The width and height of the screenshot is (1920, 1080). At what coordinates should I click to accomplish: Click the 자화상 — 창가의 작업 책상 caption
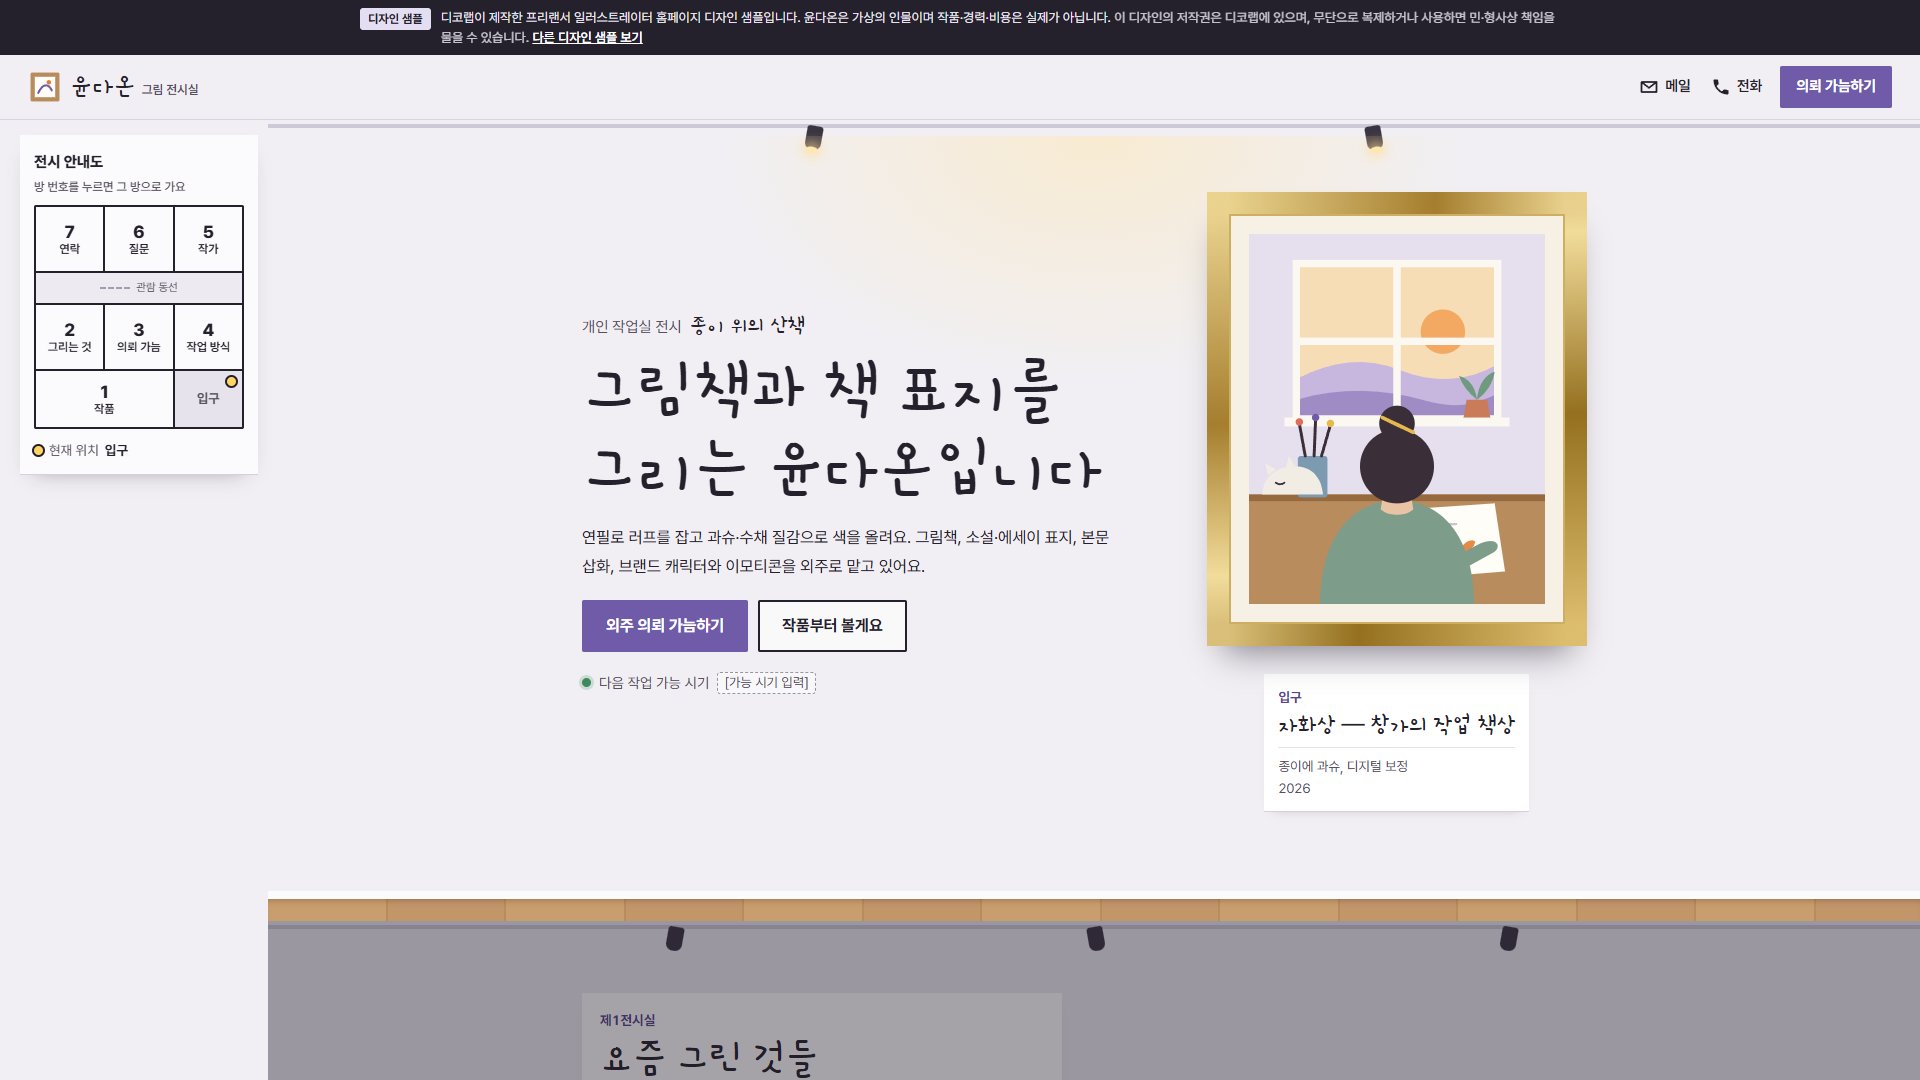pos(1396,724)
